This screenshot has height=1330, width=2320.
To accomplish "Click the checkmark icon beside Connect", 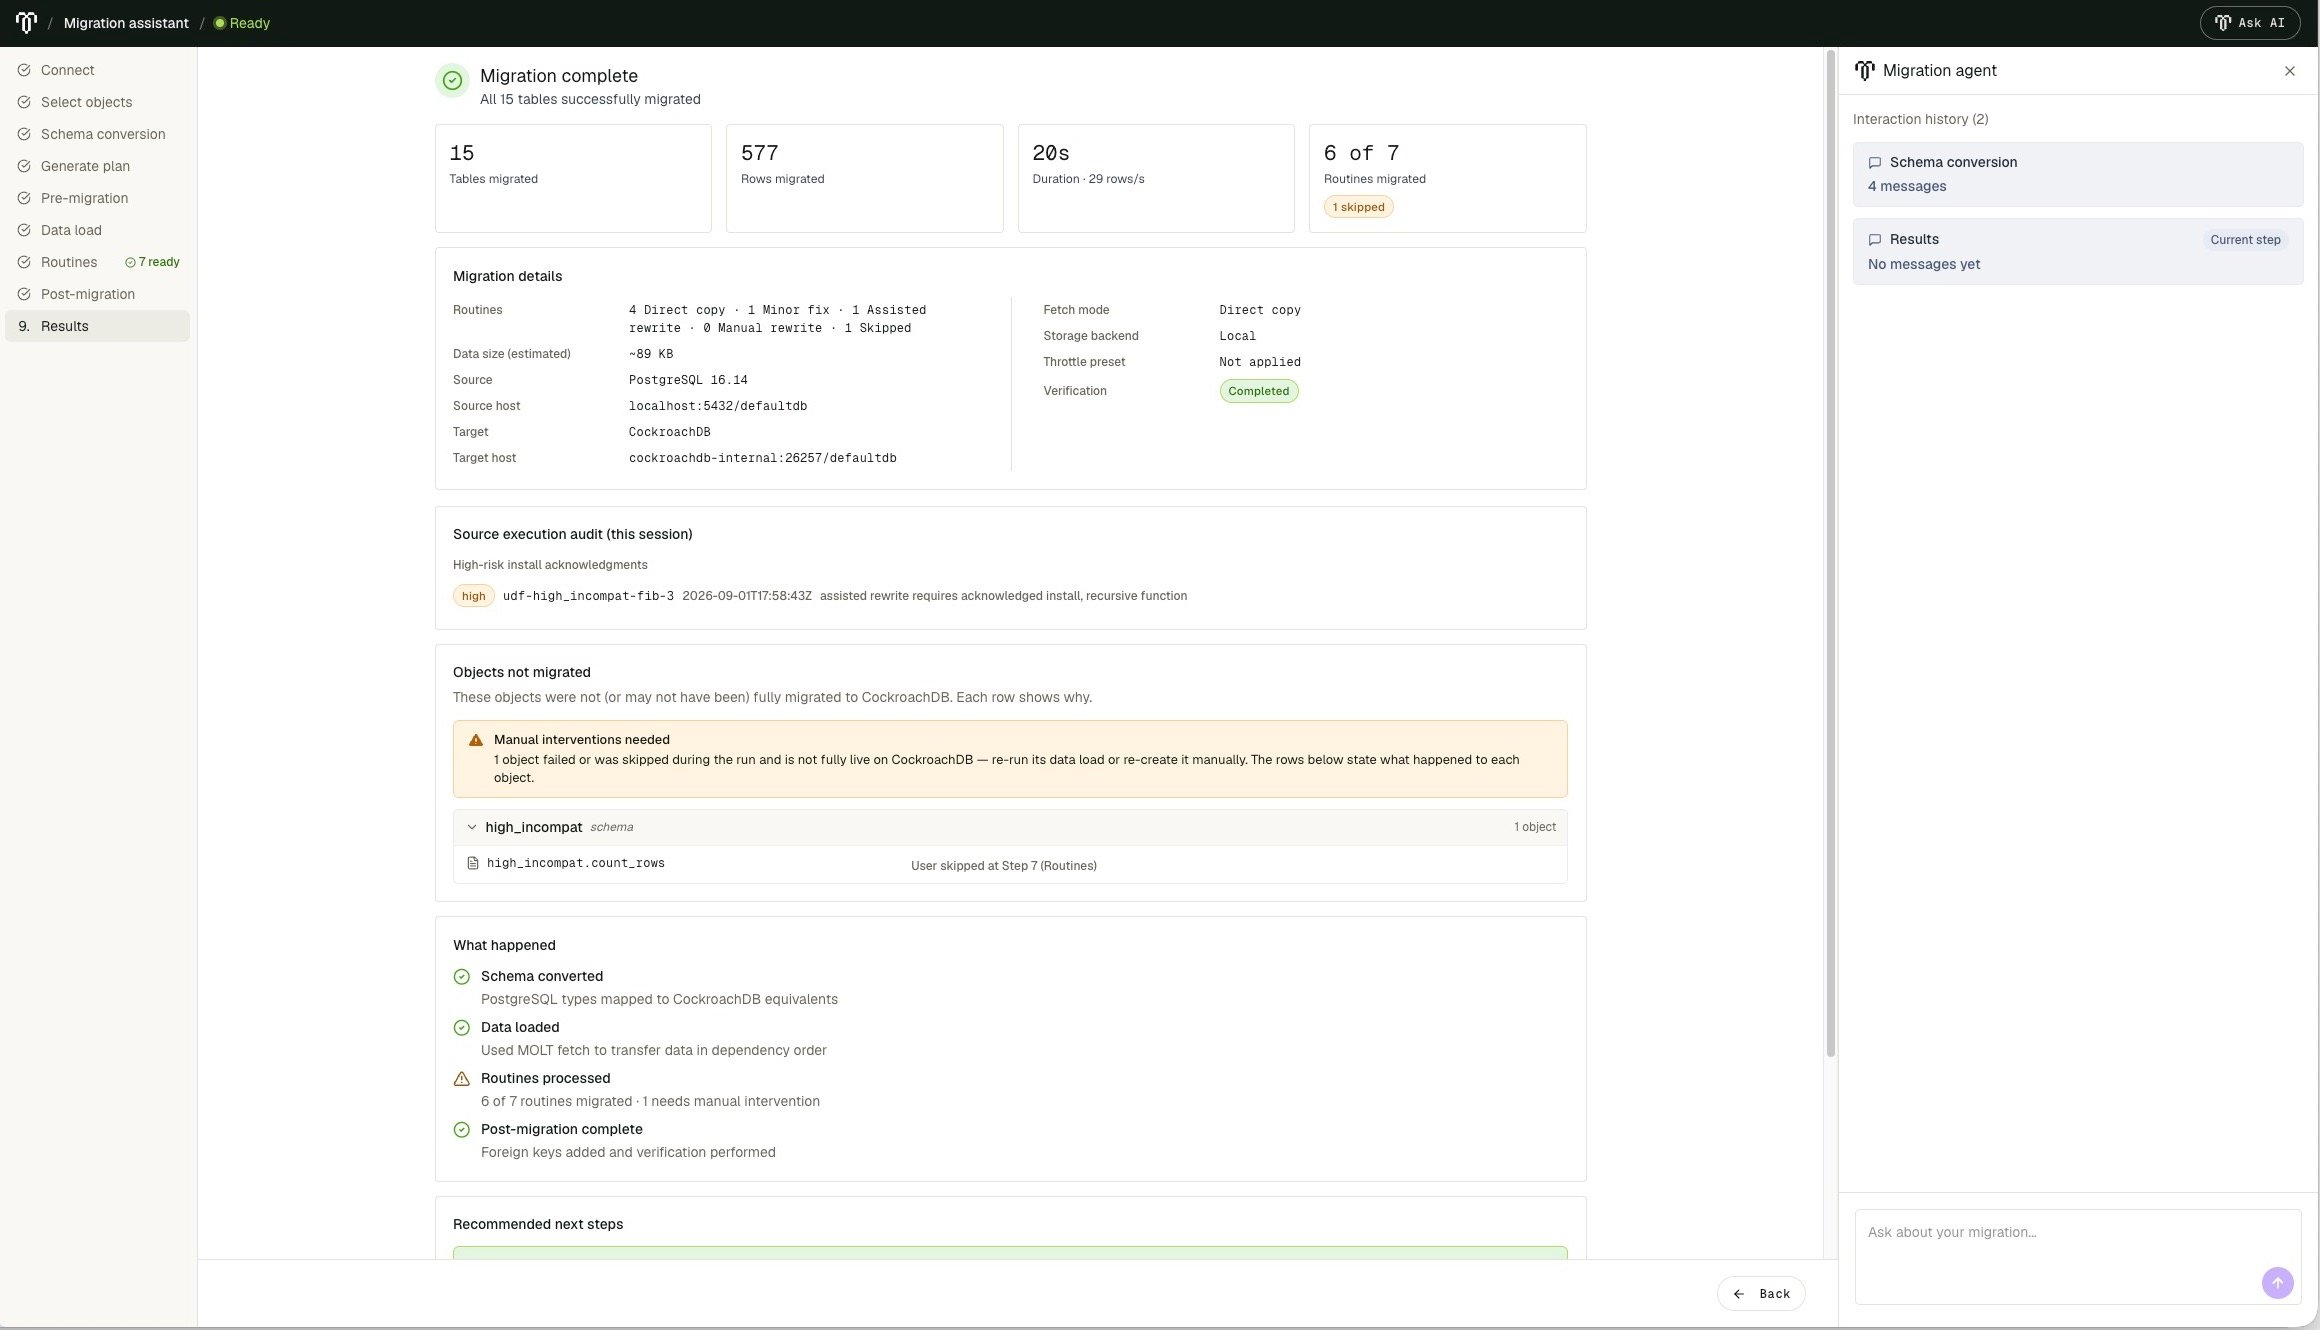I will 24,70.
